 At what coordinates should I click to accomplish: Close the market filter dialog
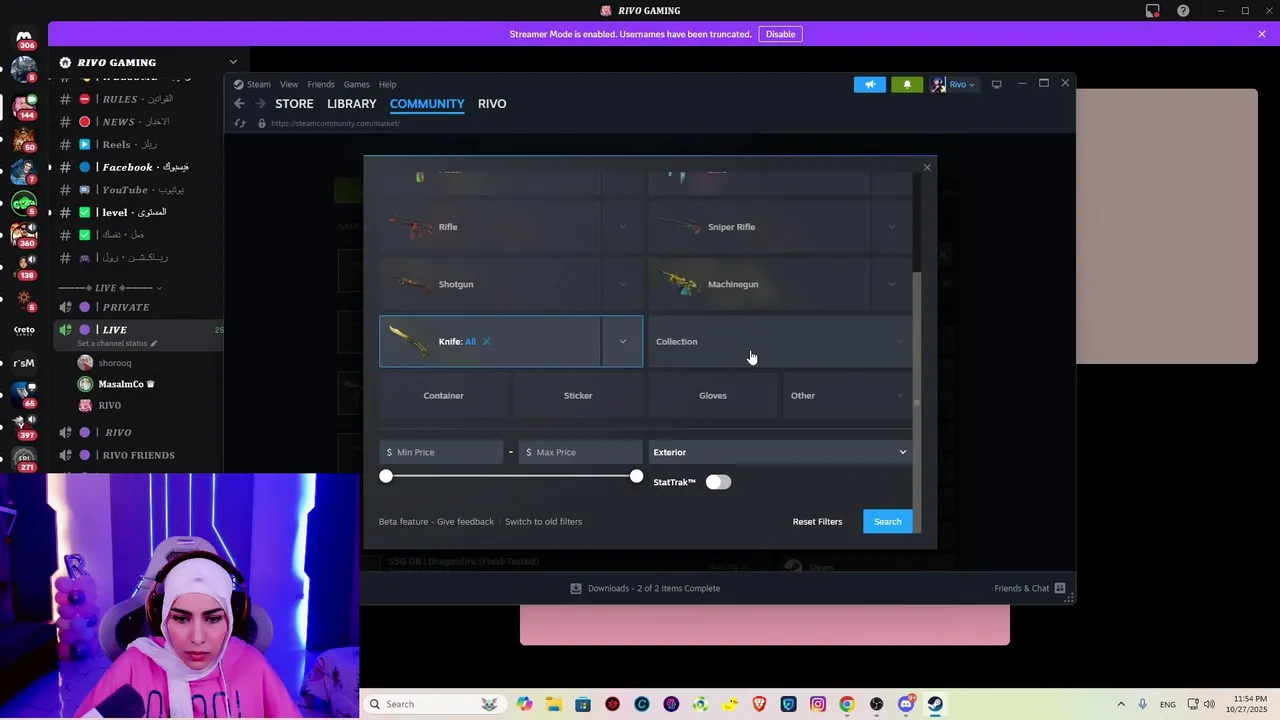927,167
